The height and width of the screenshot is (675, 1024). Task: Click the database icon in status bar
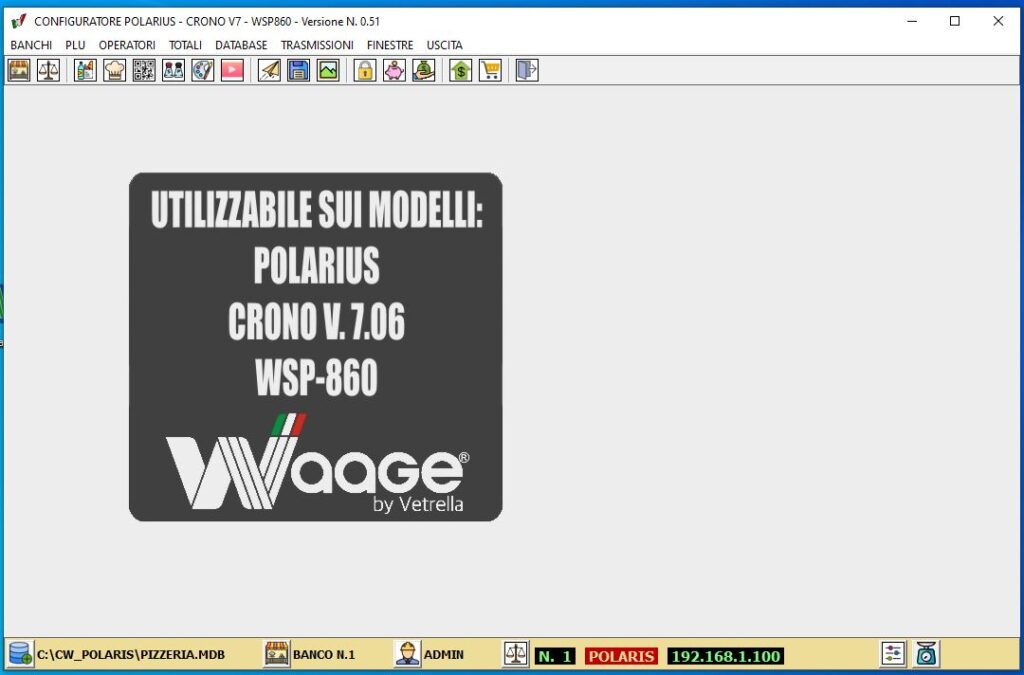coord(20,655)
